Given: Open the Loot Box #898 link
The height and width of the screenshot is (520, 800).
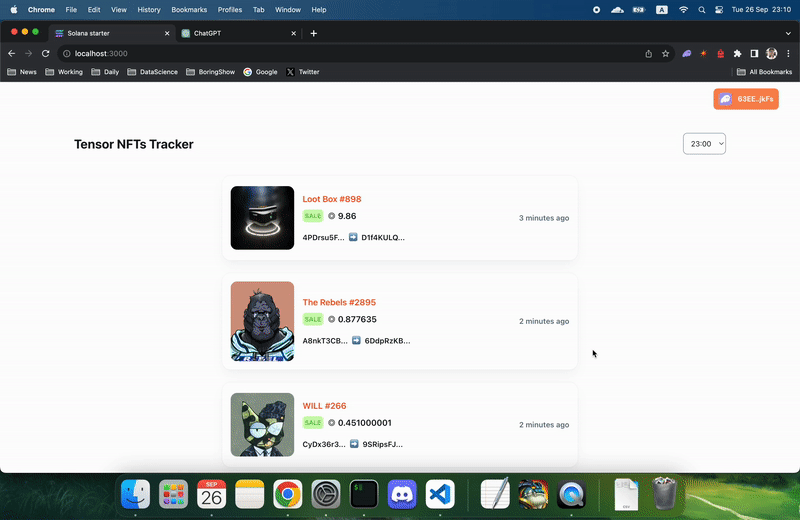Looking at the screenshot, I should point(331,199).
